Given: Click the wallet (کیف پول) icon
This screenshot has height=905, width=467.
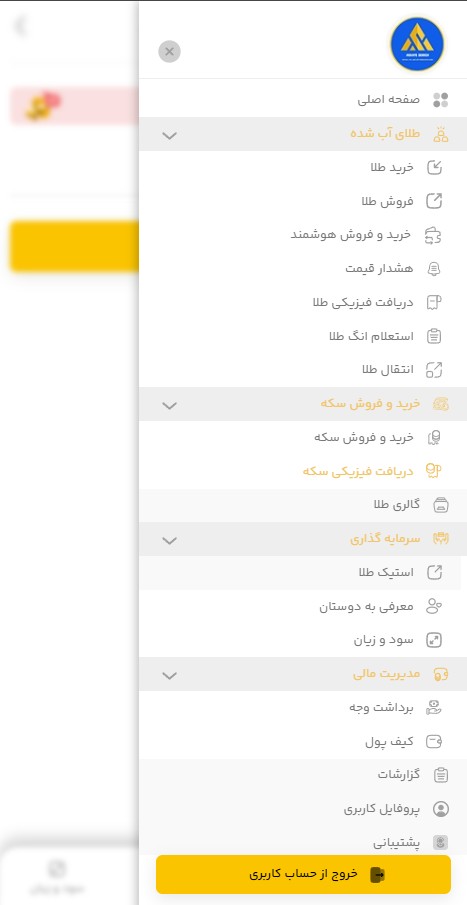Looking at the screenshot, I should pos(434,742).
